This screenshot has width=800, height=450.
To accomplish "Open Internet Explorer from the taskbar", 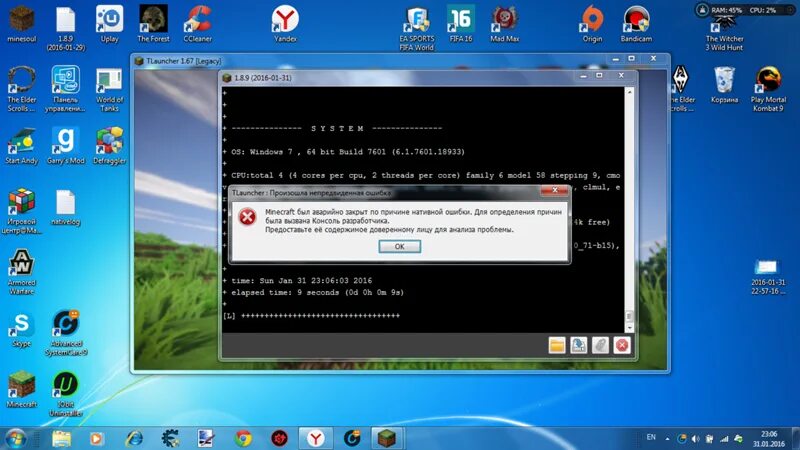I will point(134,438).
